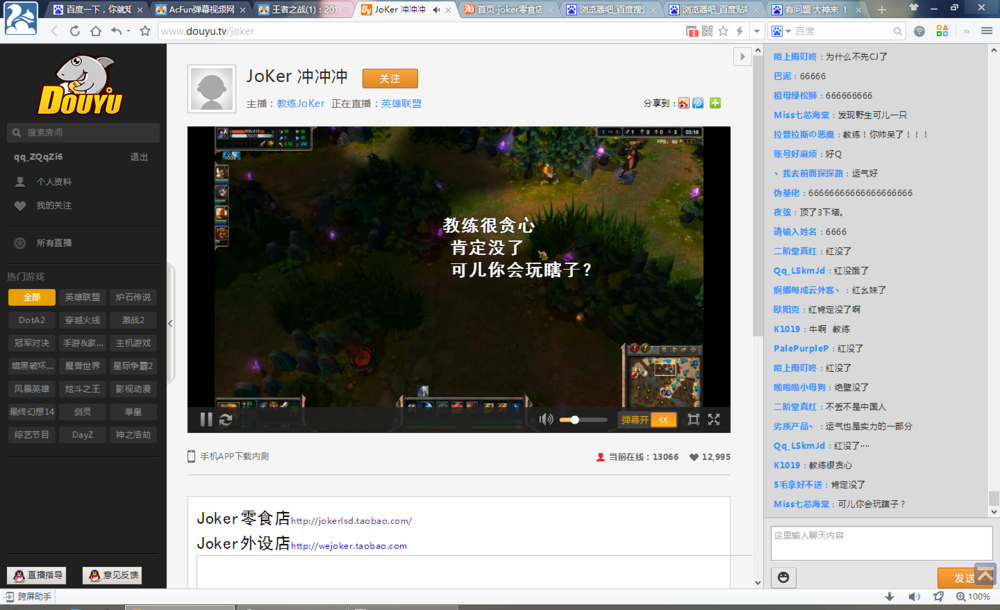The image size is (1000, 610).
Task: Switch to 王者之战(1) tab
Action: pos(304,10)
